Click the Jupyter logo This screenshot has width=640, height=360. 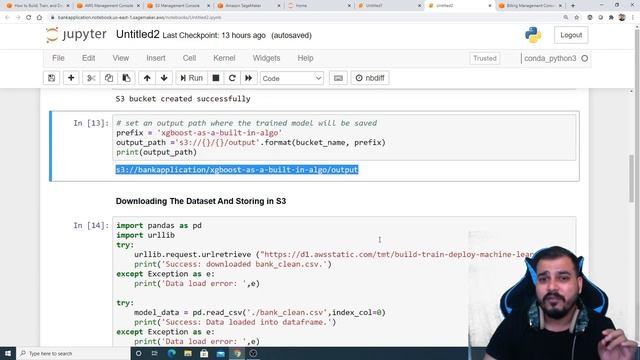point(76,35)
